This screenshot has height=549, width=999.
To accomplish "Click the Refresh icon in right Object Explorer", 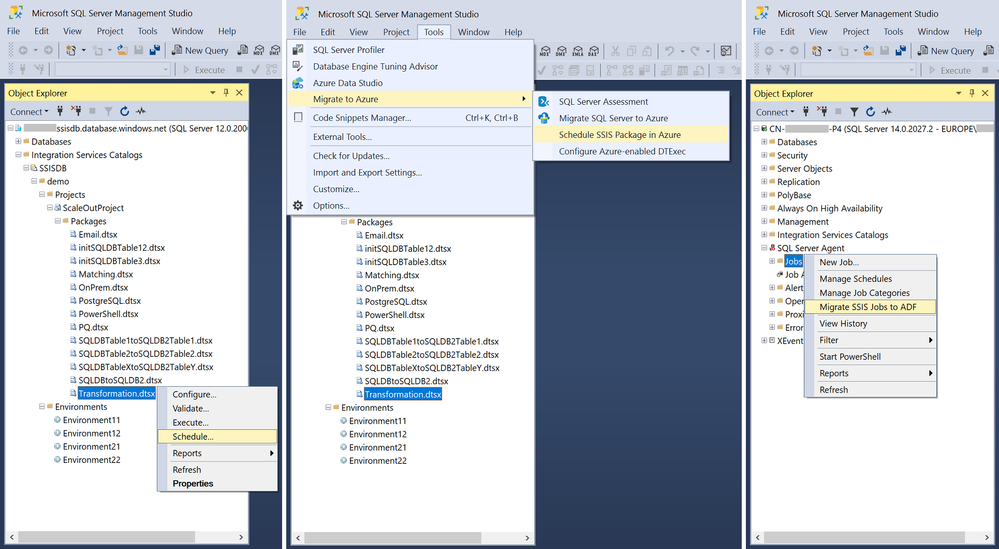I will point(870,112).
